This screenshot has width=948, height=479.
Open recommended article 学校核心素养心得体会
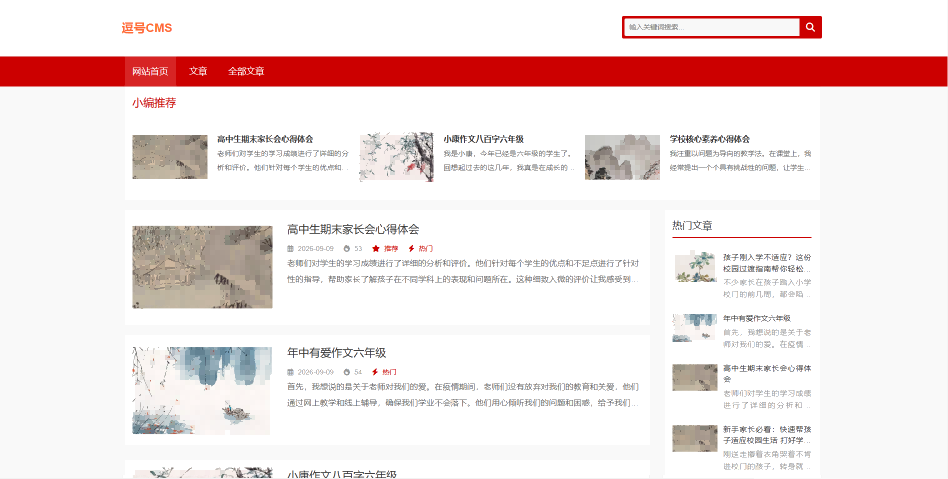pos(710,139)
